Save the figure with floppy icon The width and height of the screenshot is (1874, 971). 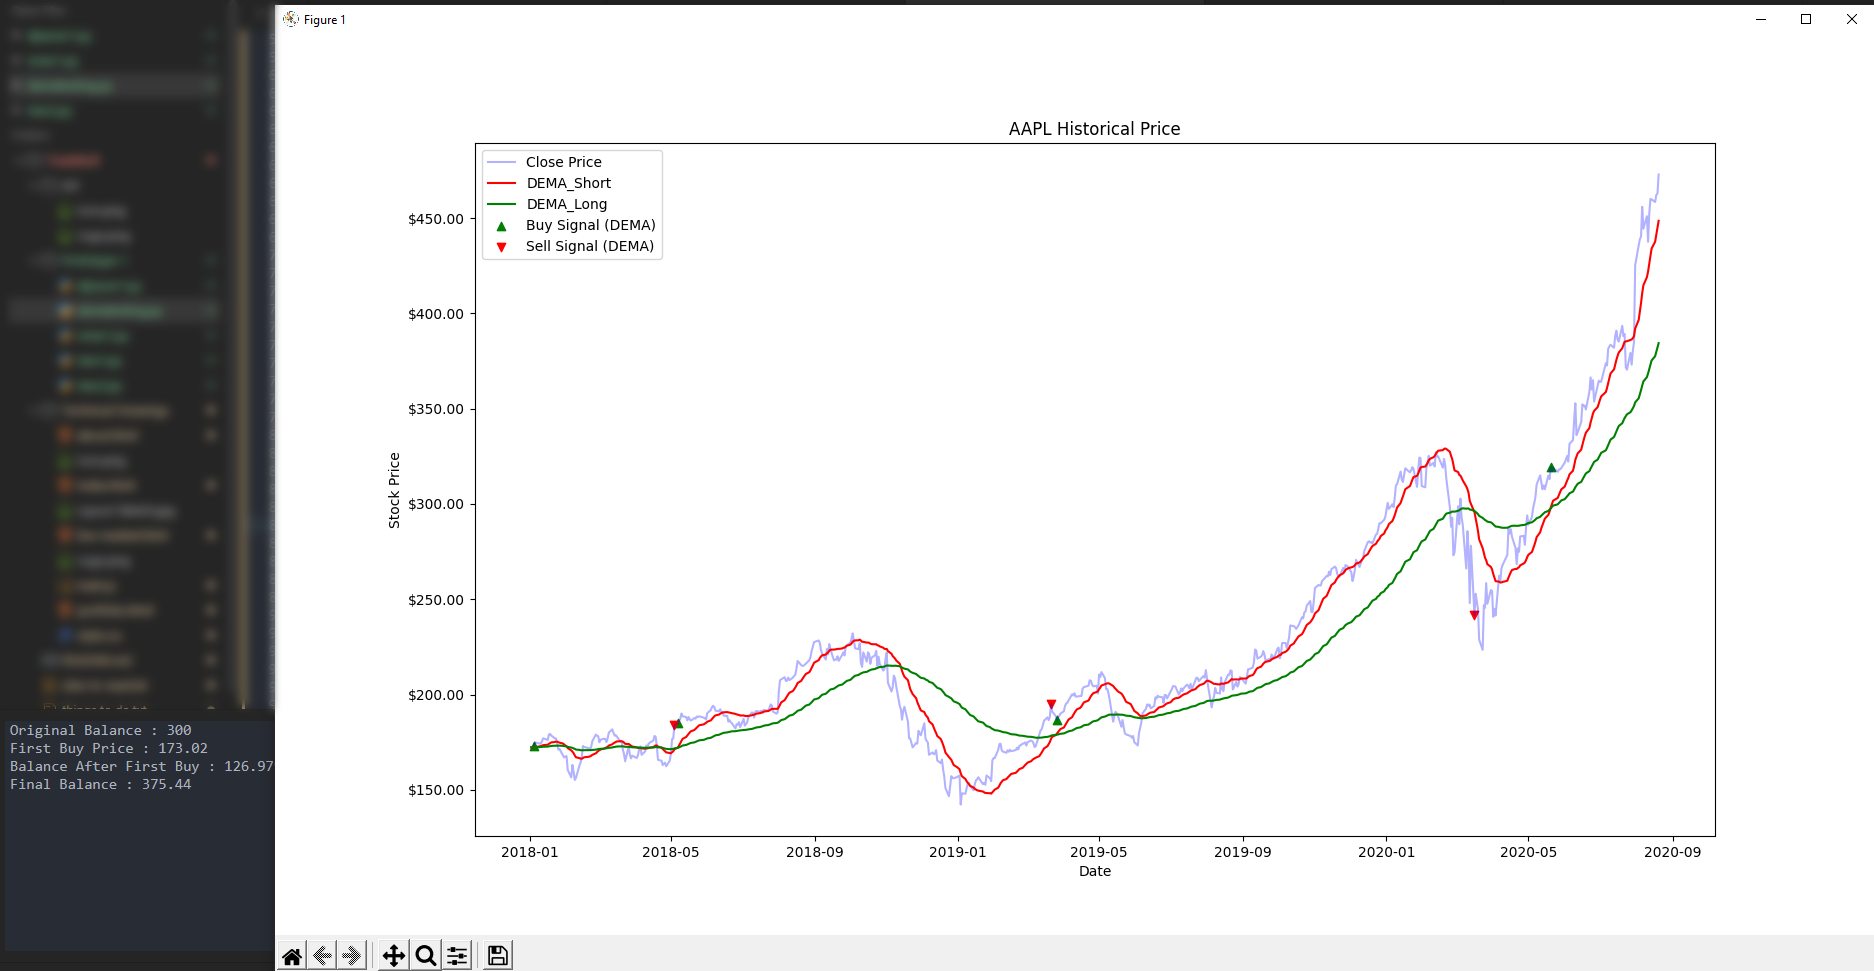point(497,956)
